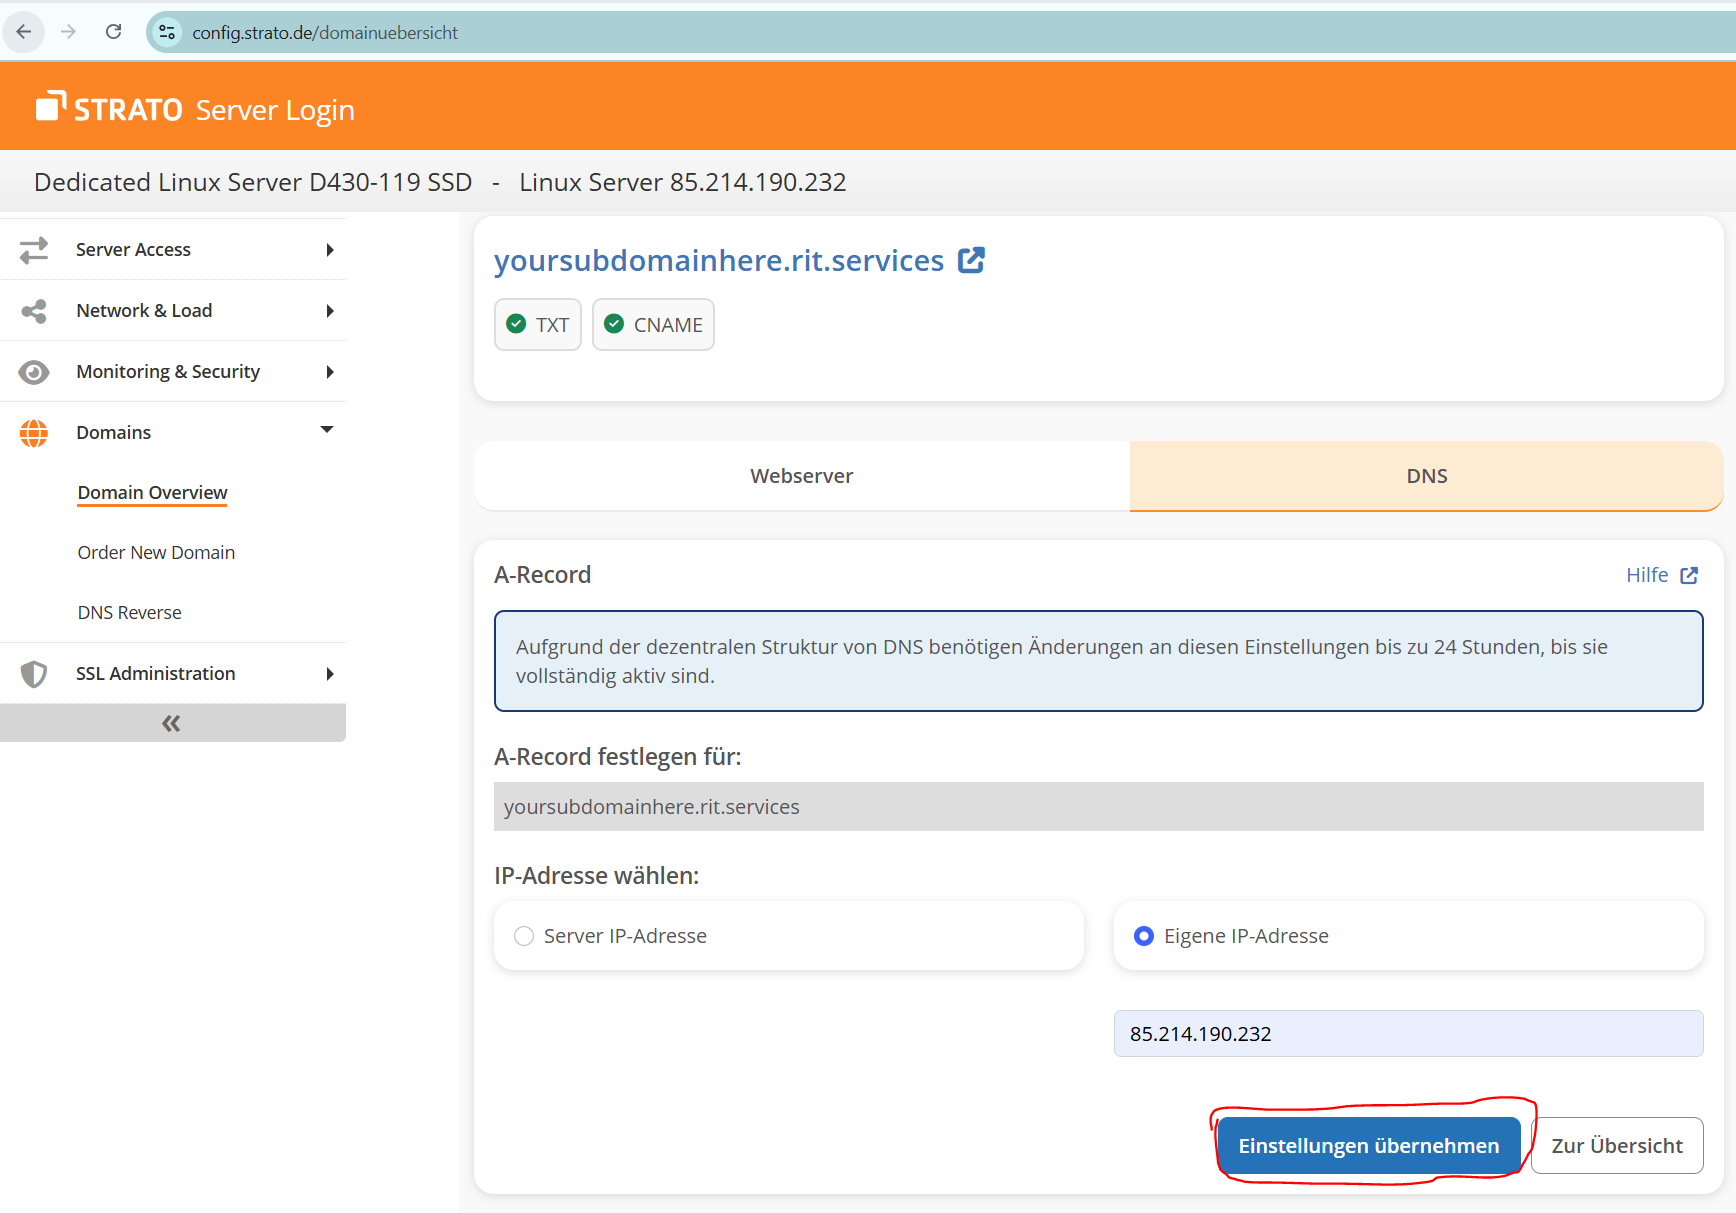Reload the page with refresh icon

click(x=114, y=32)
